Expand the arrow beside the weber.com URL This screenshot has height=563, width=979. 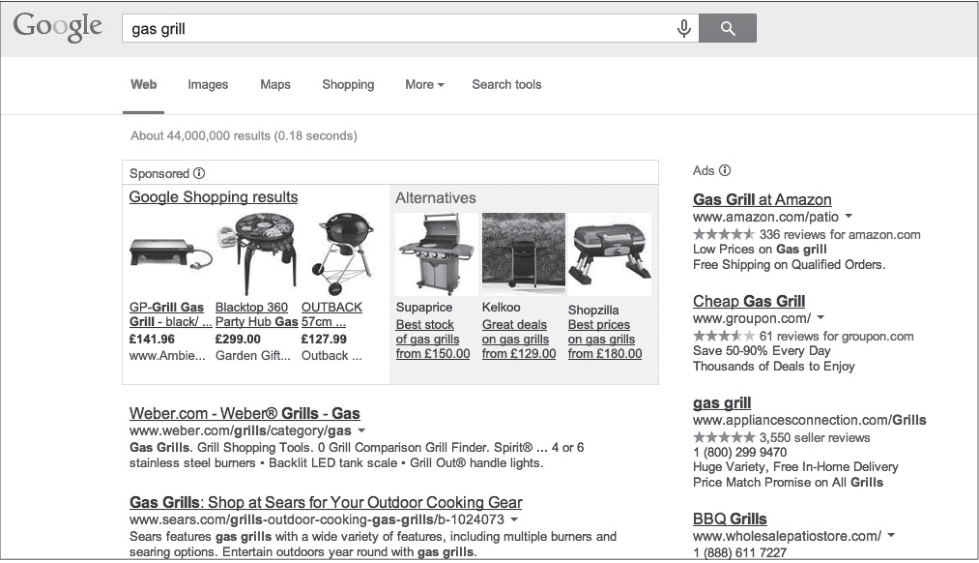pos(361,430)
